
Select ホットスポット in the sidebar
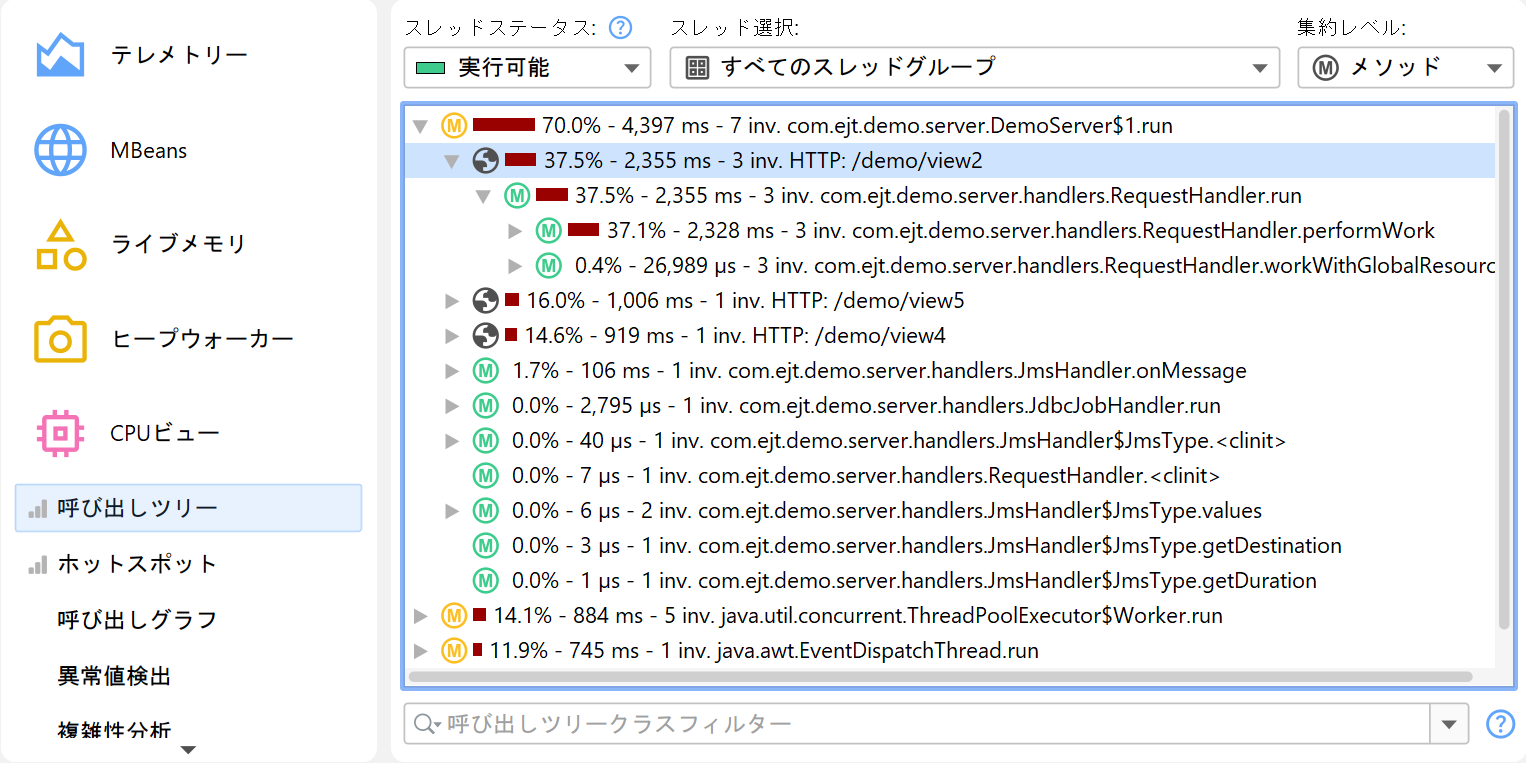[x=137, y=564]
